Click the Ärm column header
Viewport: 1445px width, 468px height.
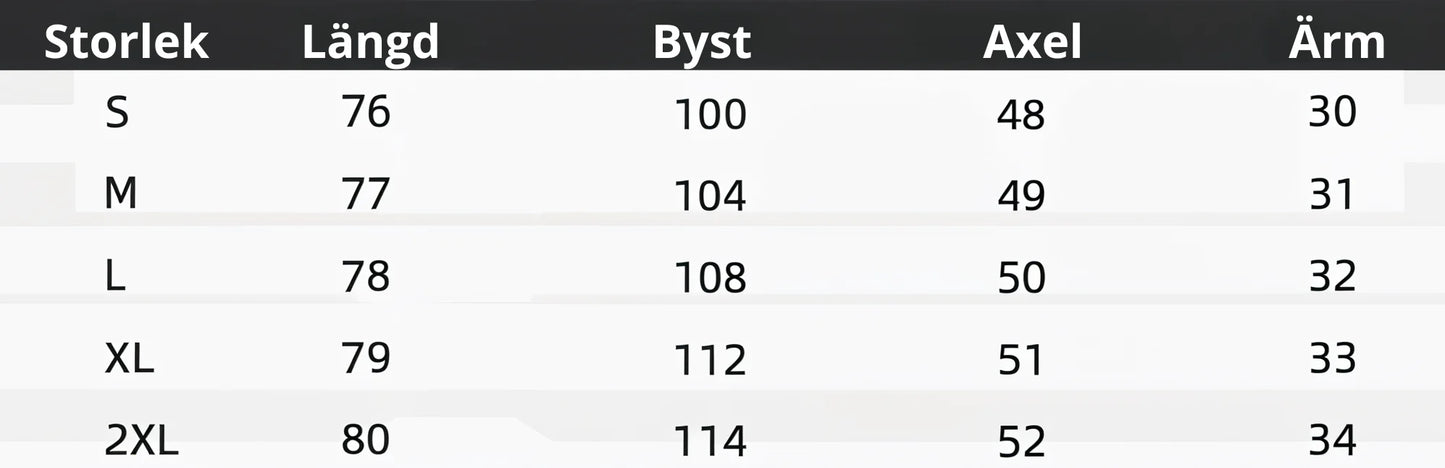point(1336,43)
